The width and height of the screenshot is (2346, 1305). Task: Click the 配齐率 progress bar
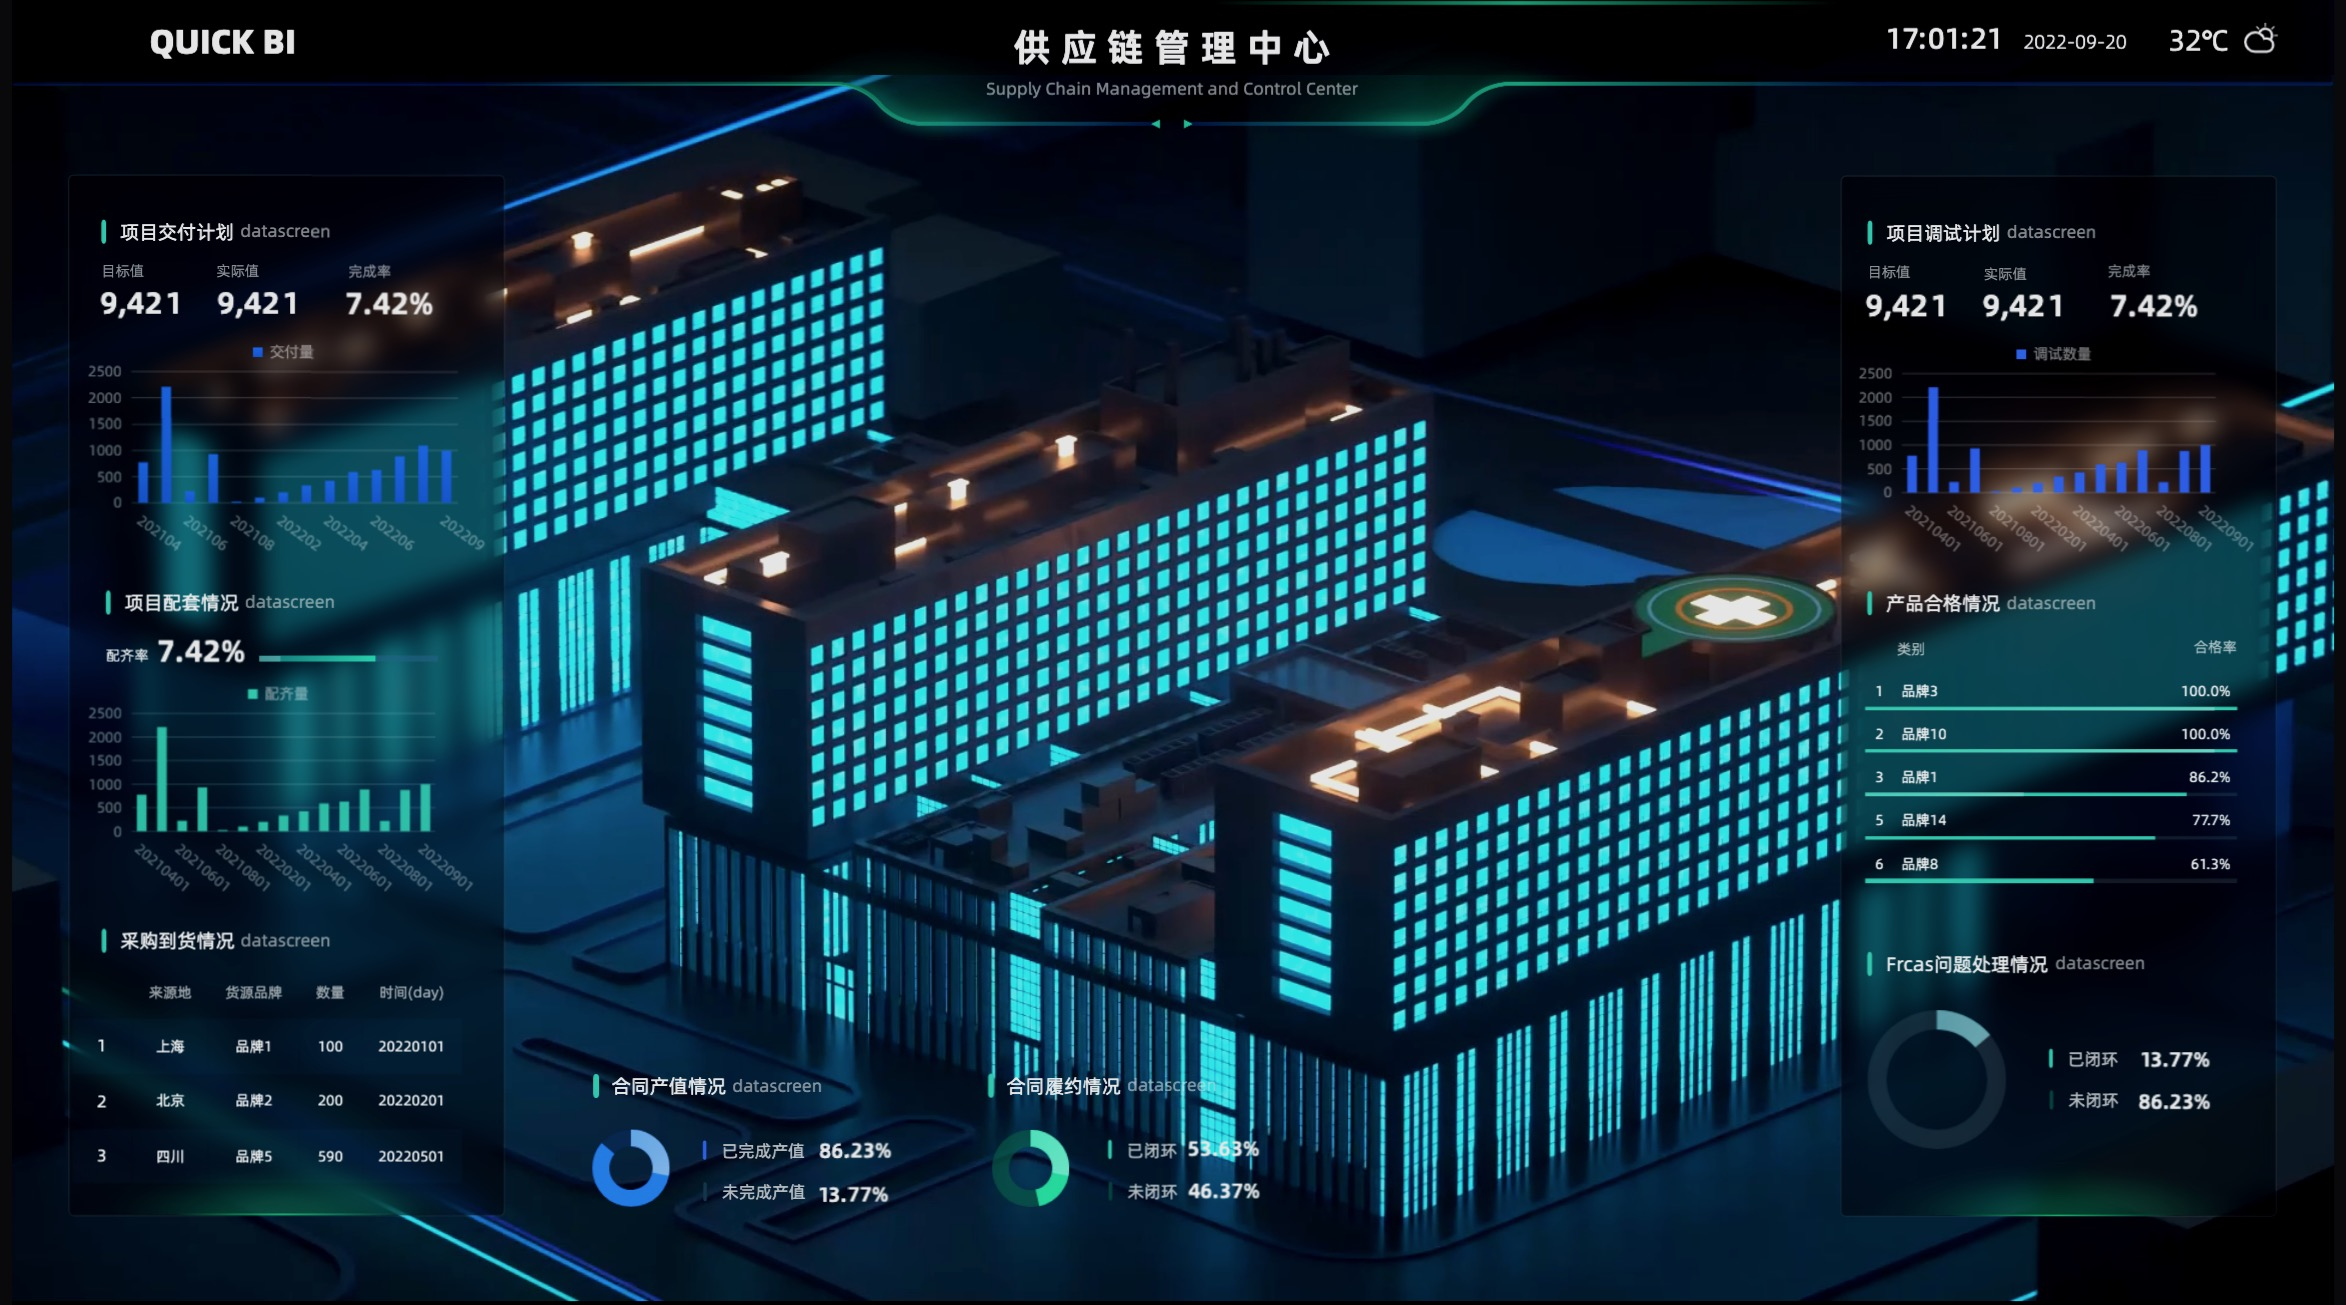[347, 658]
